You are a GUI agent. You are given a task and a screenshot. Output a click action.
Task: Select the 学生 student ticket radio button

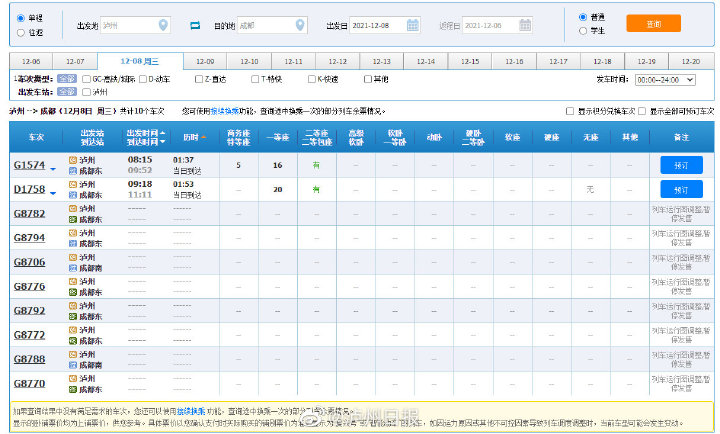coord(584,31)
